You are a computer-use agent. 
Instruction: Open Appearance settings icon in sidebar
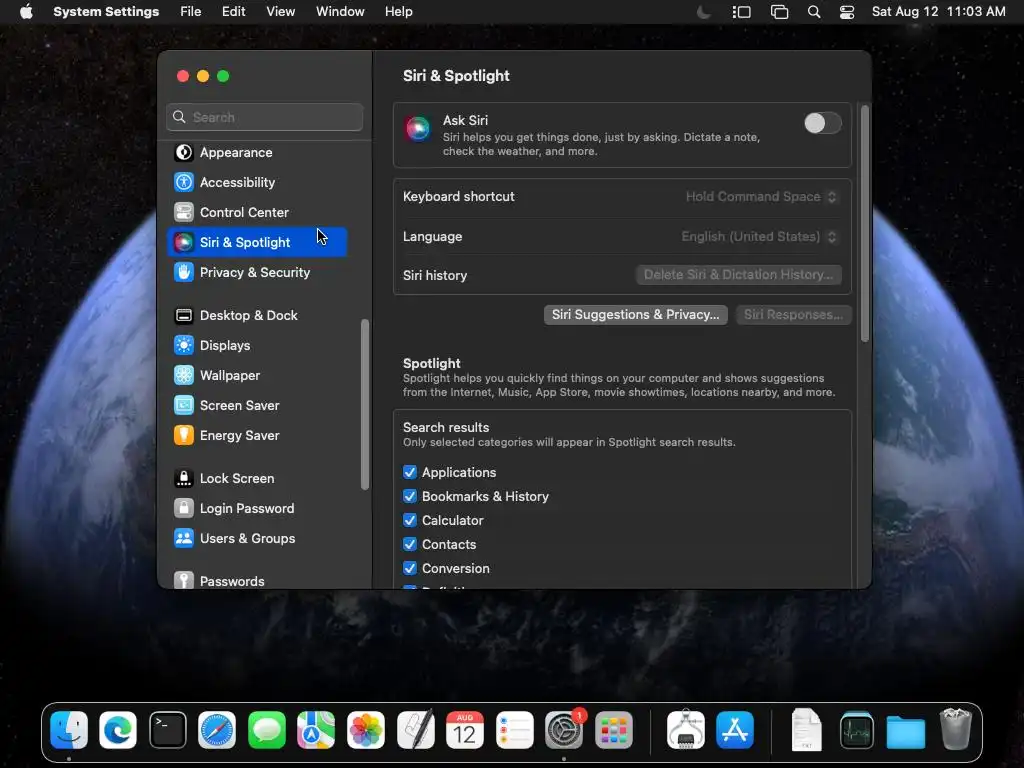[184, 152]
